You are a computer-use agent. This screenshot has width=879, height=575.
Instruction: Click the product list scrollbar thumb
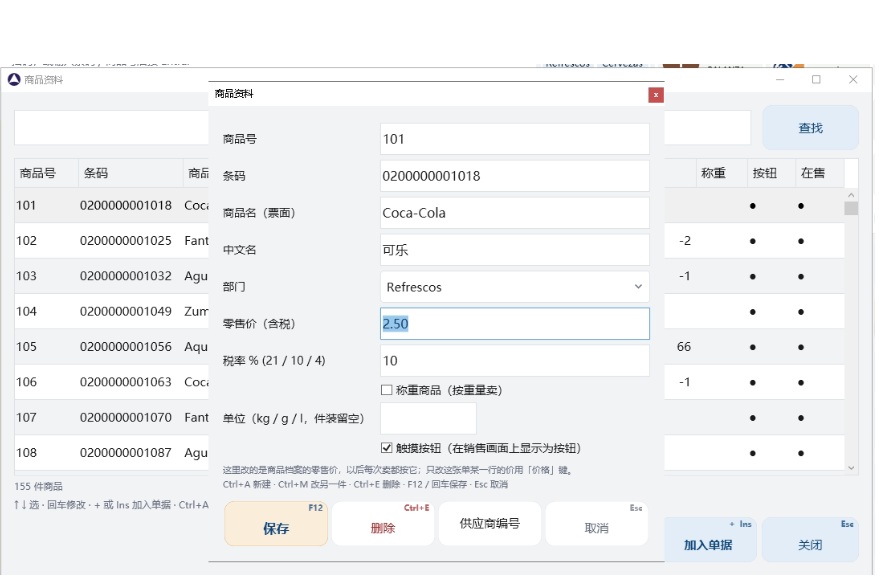(x=851, y=208)
